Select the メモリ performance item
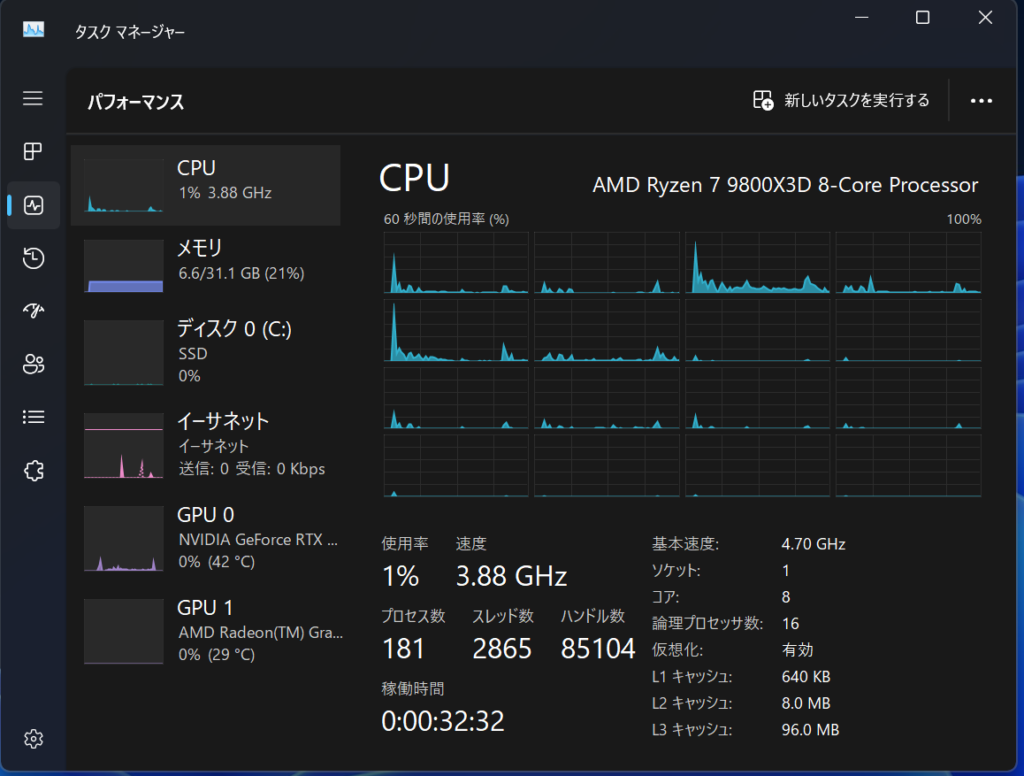 [x=206, y=265]
